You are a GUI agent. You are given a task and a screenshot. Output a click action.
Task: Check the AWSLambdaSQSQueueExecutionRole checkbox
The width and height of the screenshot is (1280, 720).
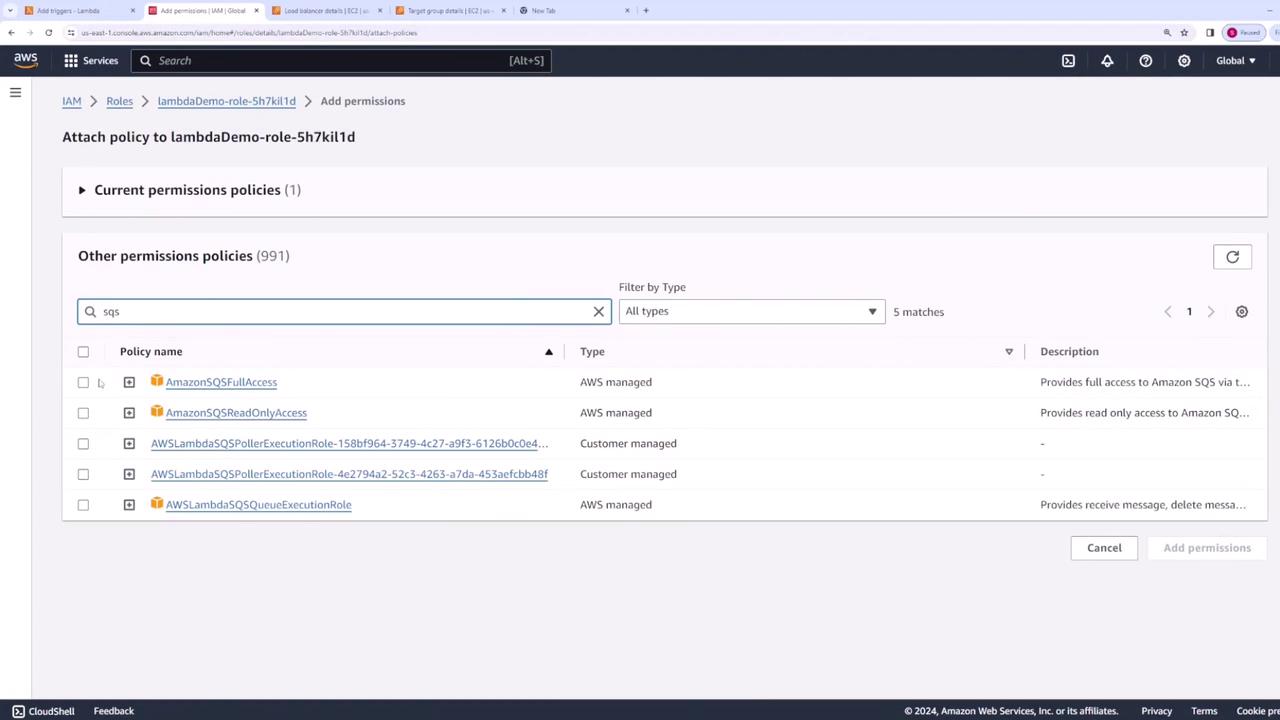(83, 505)
